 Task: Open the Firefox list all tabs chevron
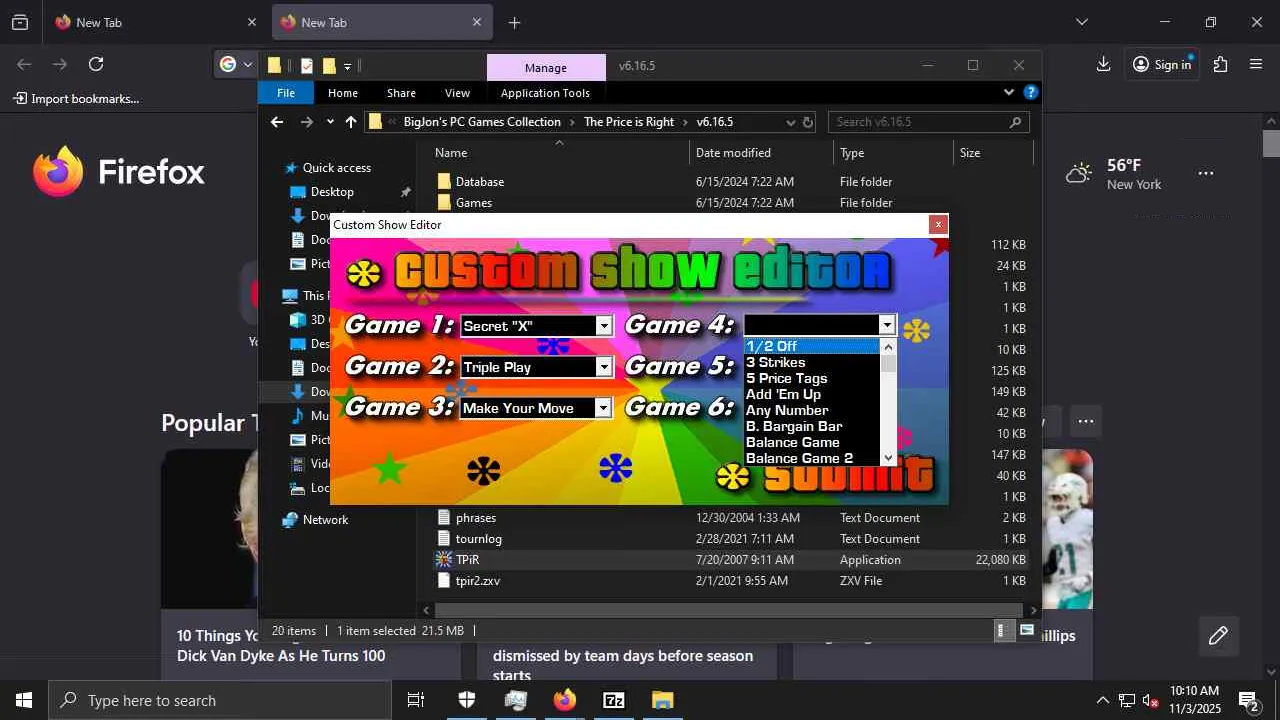coord(1082,22)
